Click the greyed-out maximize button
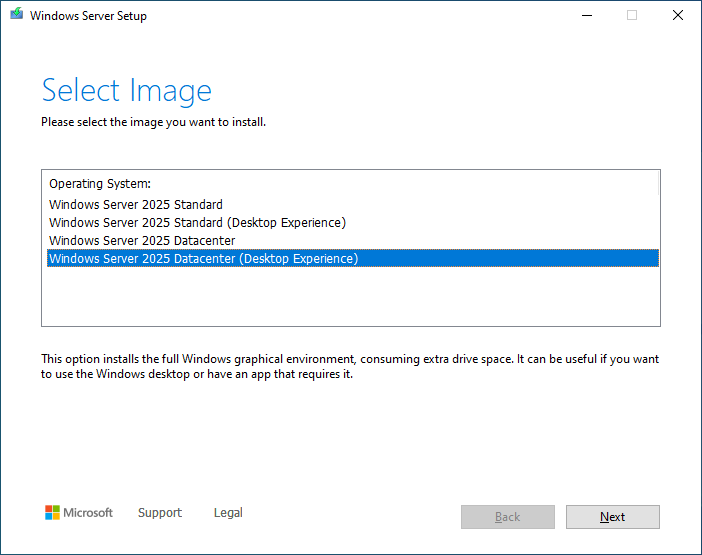Viewport: 702px width, 555px height. tap(632, 15)
